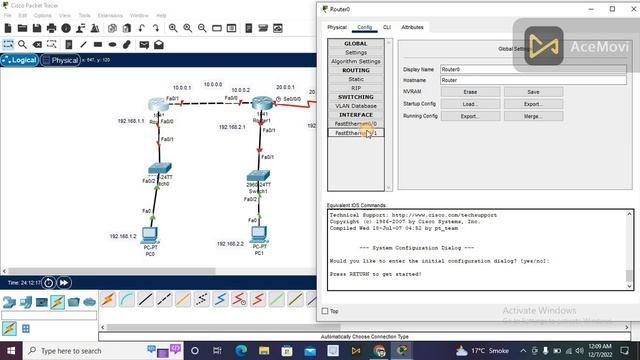Redo the action with the redo arrow
This screenshot has height=360, width=640.
156,28
